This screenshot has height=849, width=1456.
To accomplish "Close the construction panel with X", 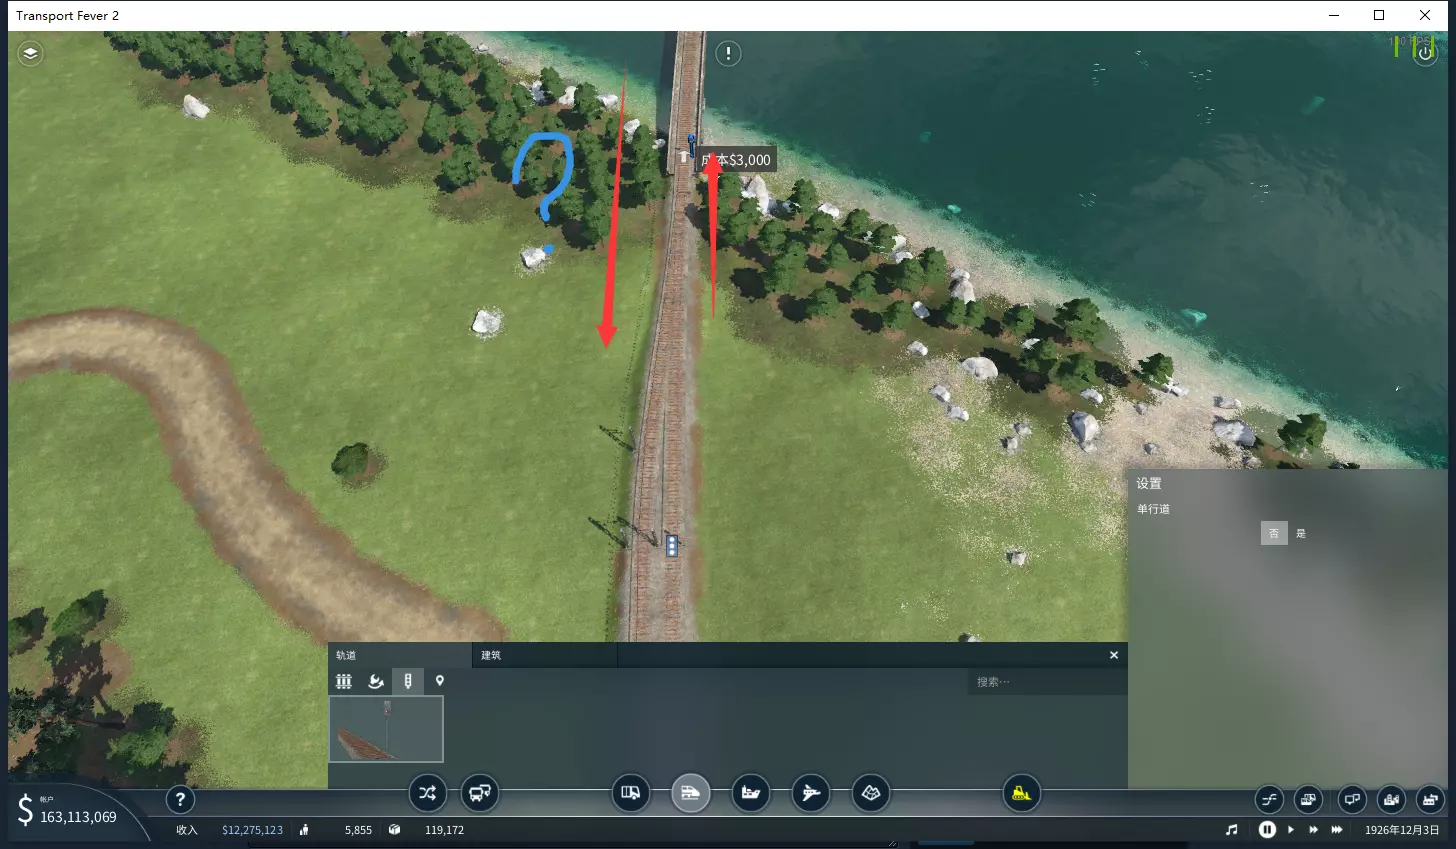I will tap(1114, 655).
